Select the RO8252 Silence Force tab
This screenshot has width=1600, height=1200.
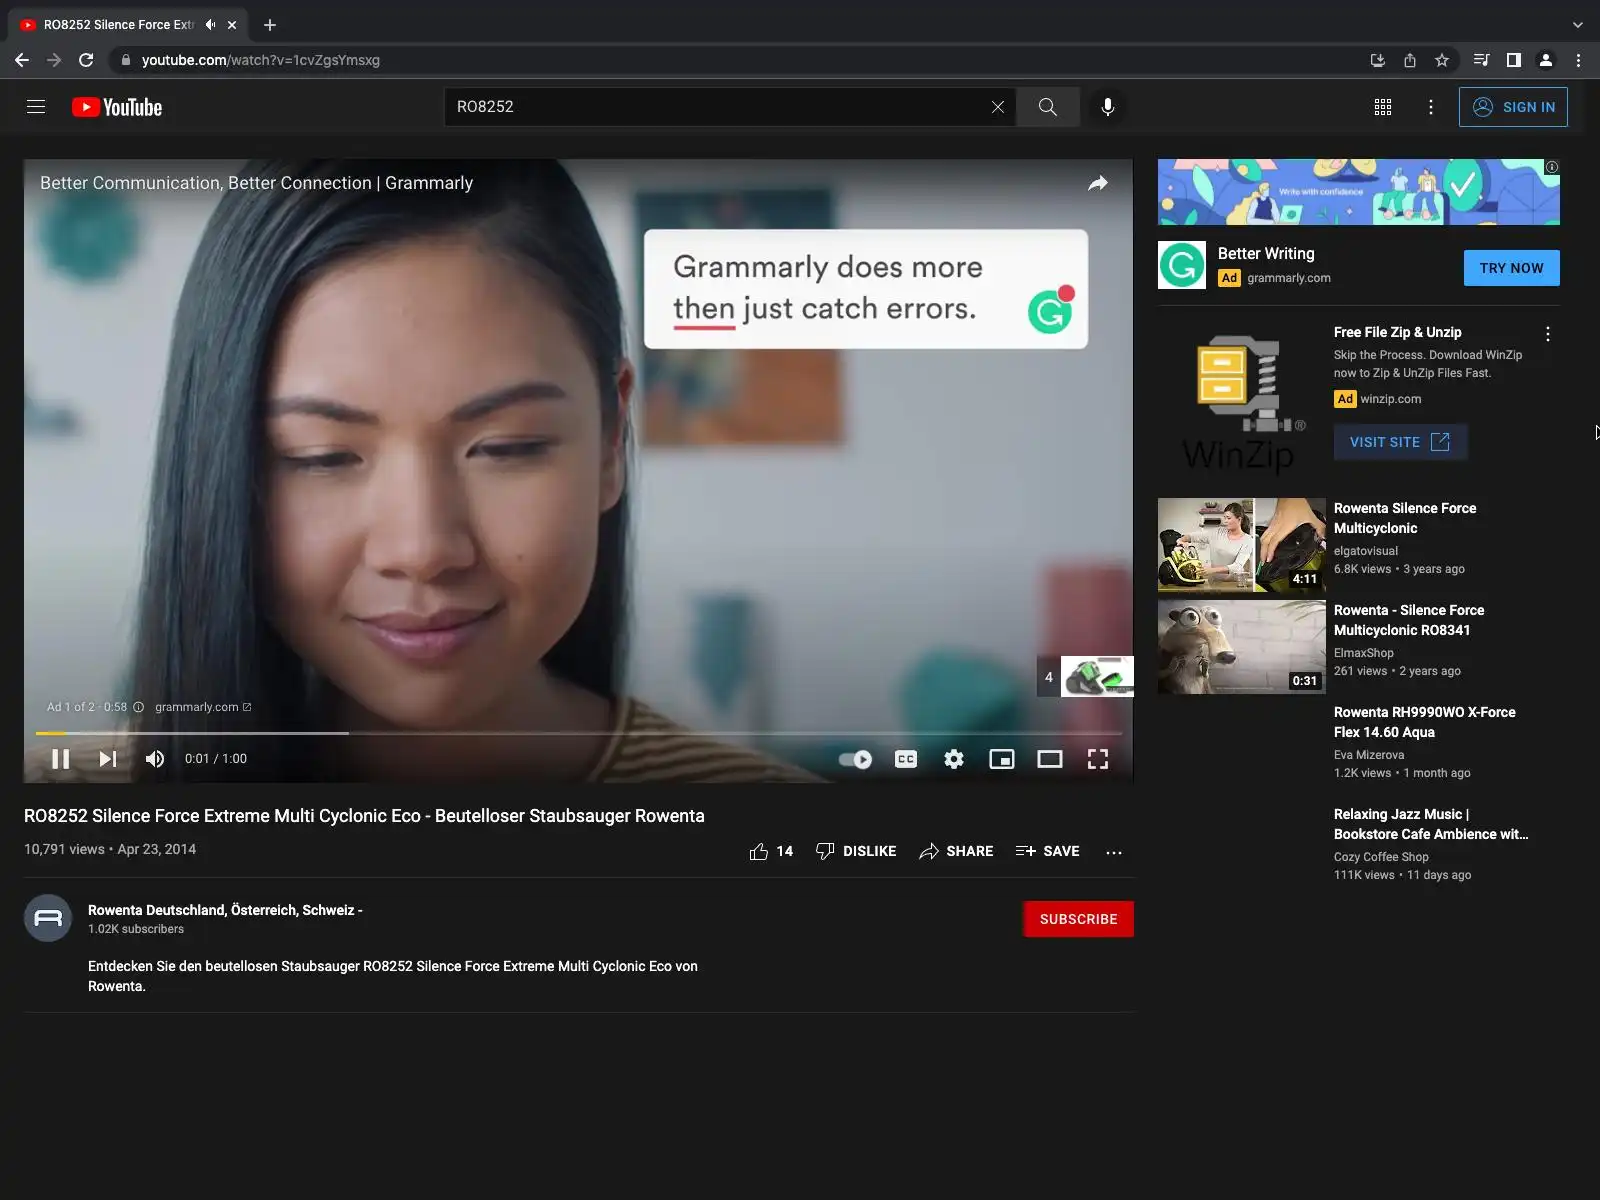(120, 25)
